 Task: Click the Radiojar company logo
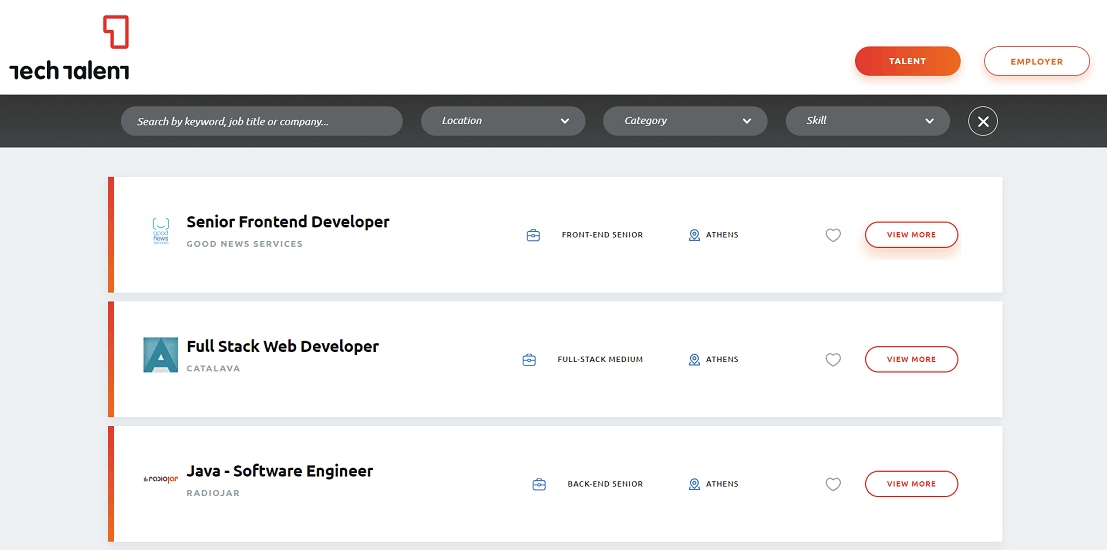point(160,479)
